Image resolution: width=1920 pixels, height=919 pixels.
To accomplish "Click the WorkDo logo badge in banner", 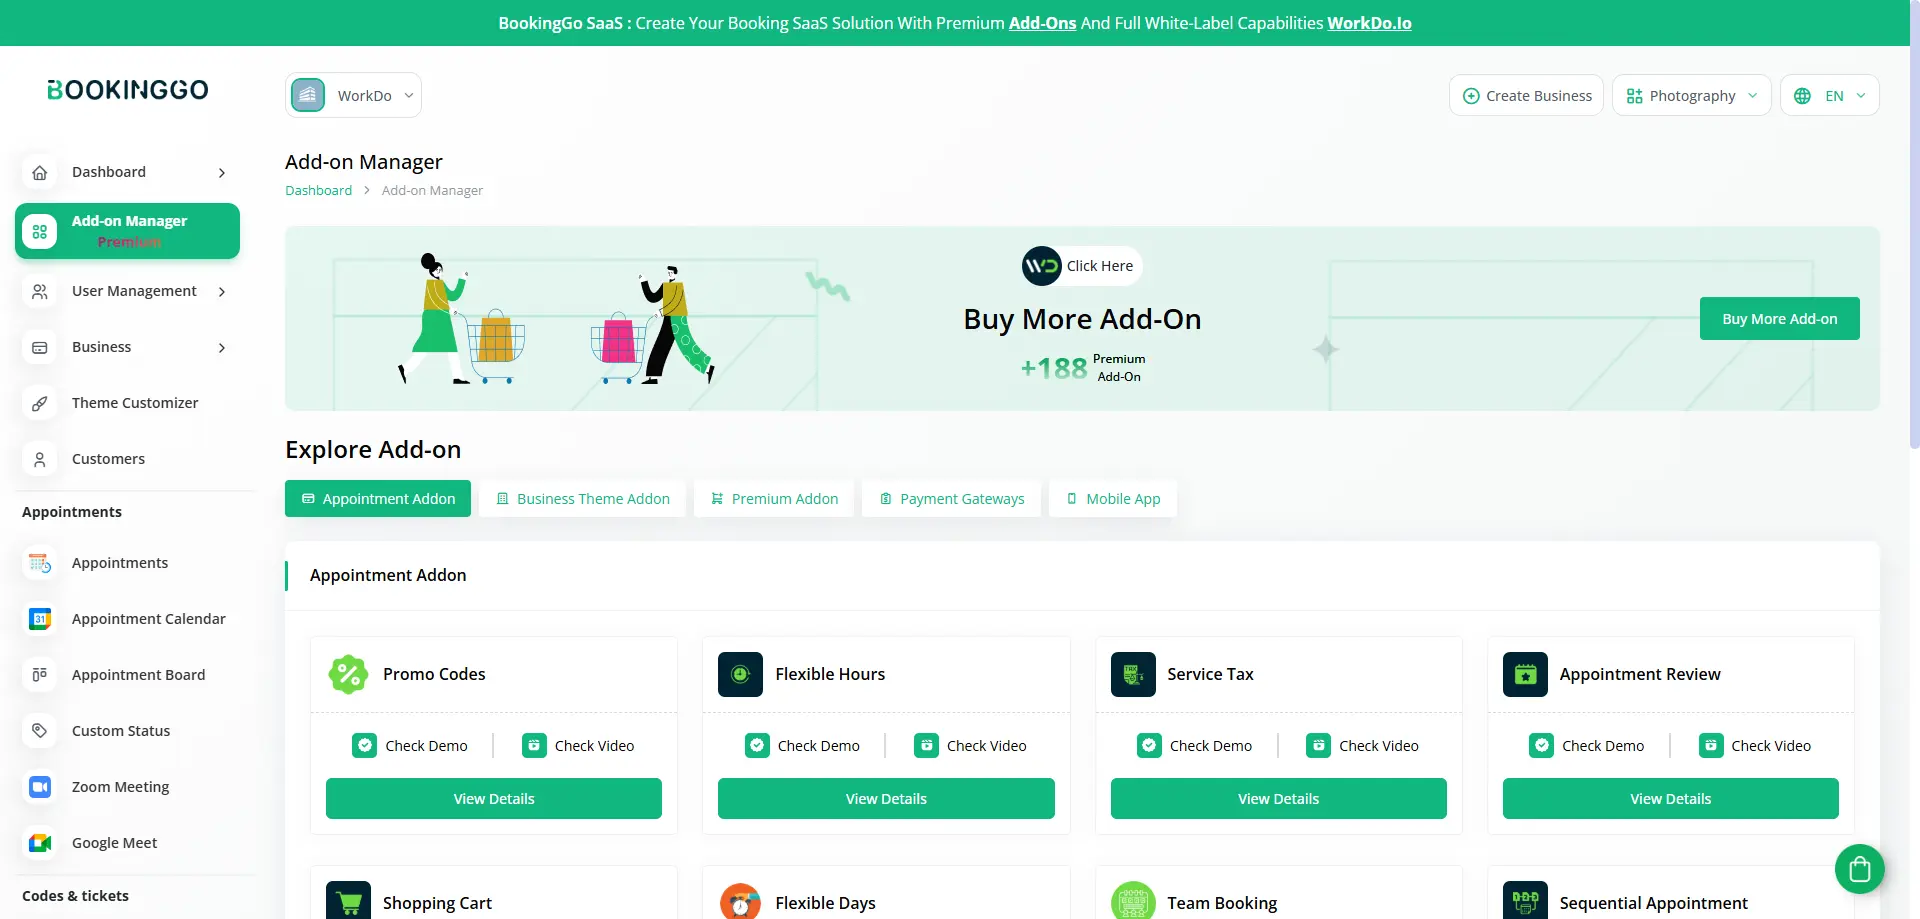I will (x=1041, y=266).
